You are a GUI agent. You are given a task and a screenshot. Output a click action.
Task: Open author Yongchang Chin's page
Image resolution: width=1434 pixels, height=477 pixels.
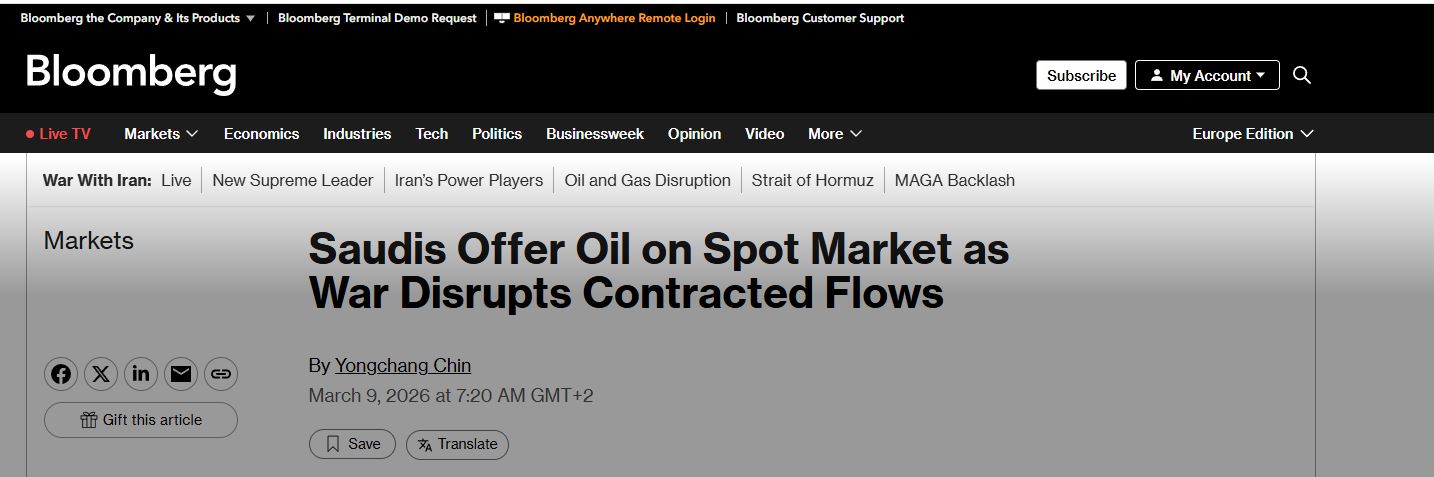402,365
